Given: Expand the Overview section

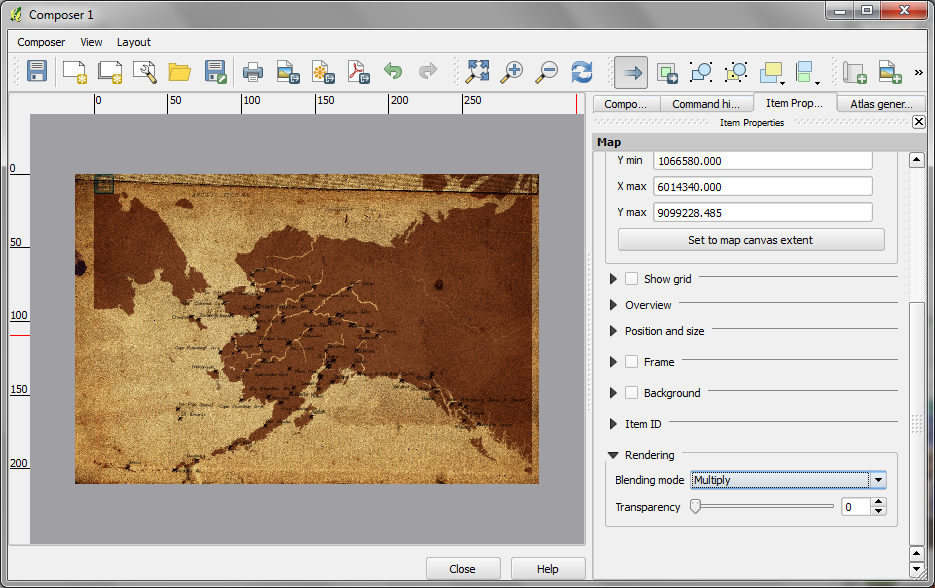Looking at the screenshot, I should coord(613,304).
